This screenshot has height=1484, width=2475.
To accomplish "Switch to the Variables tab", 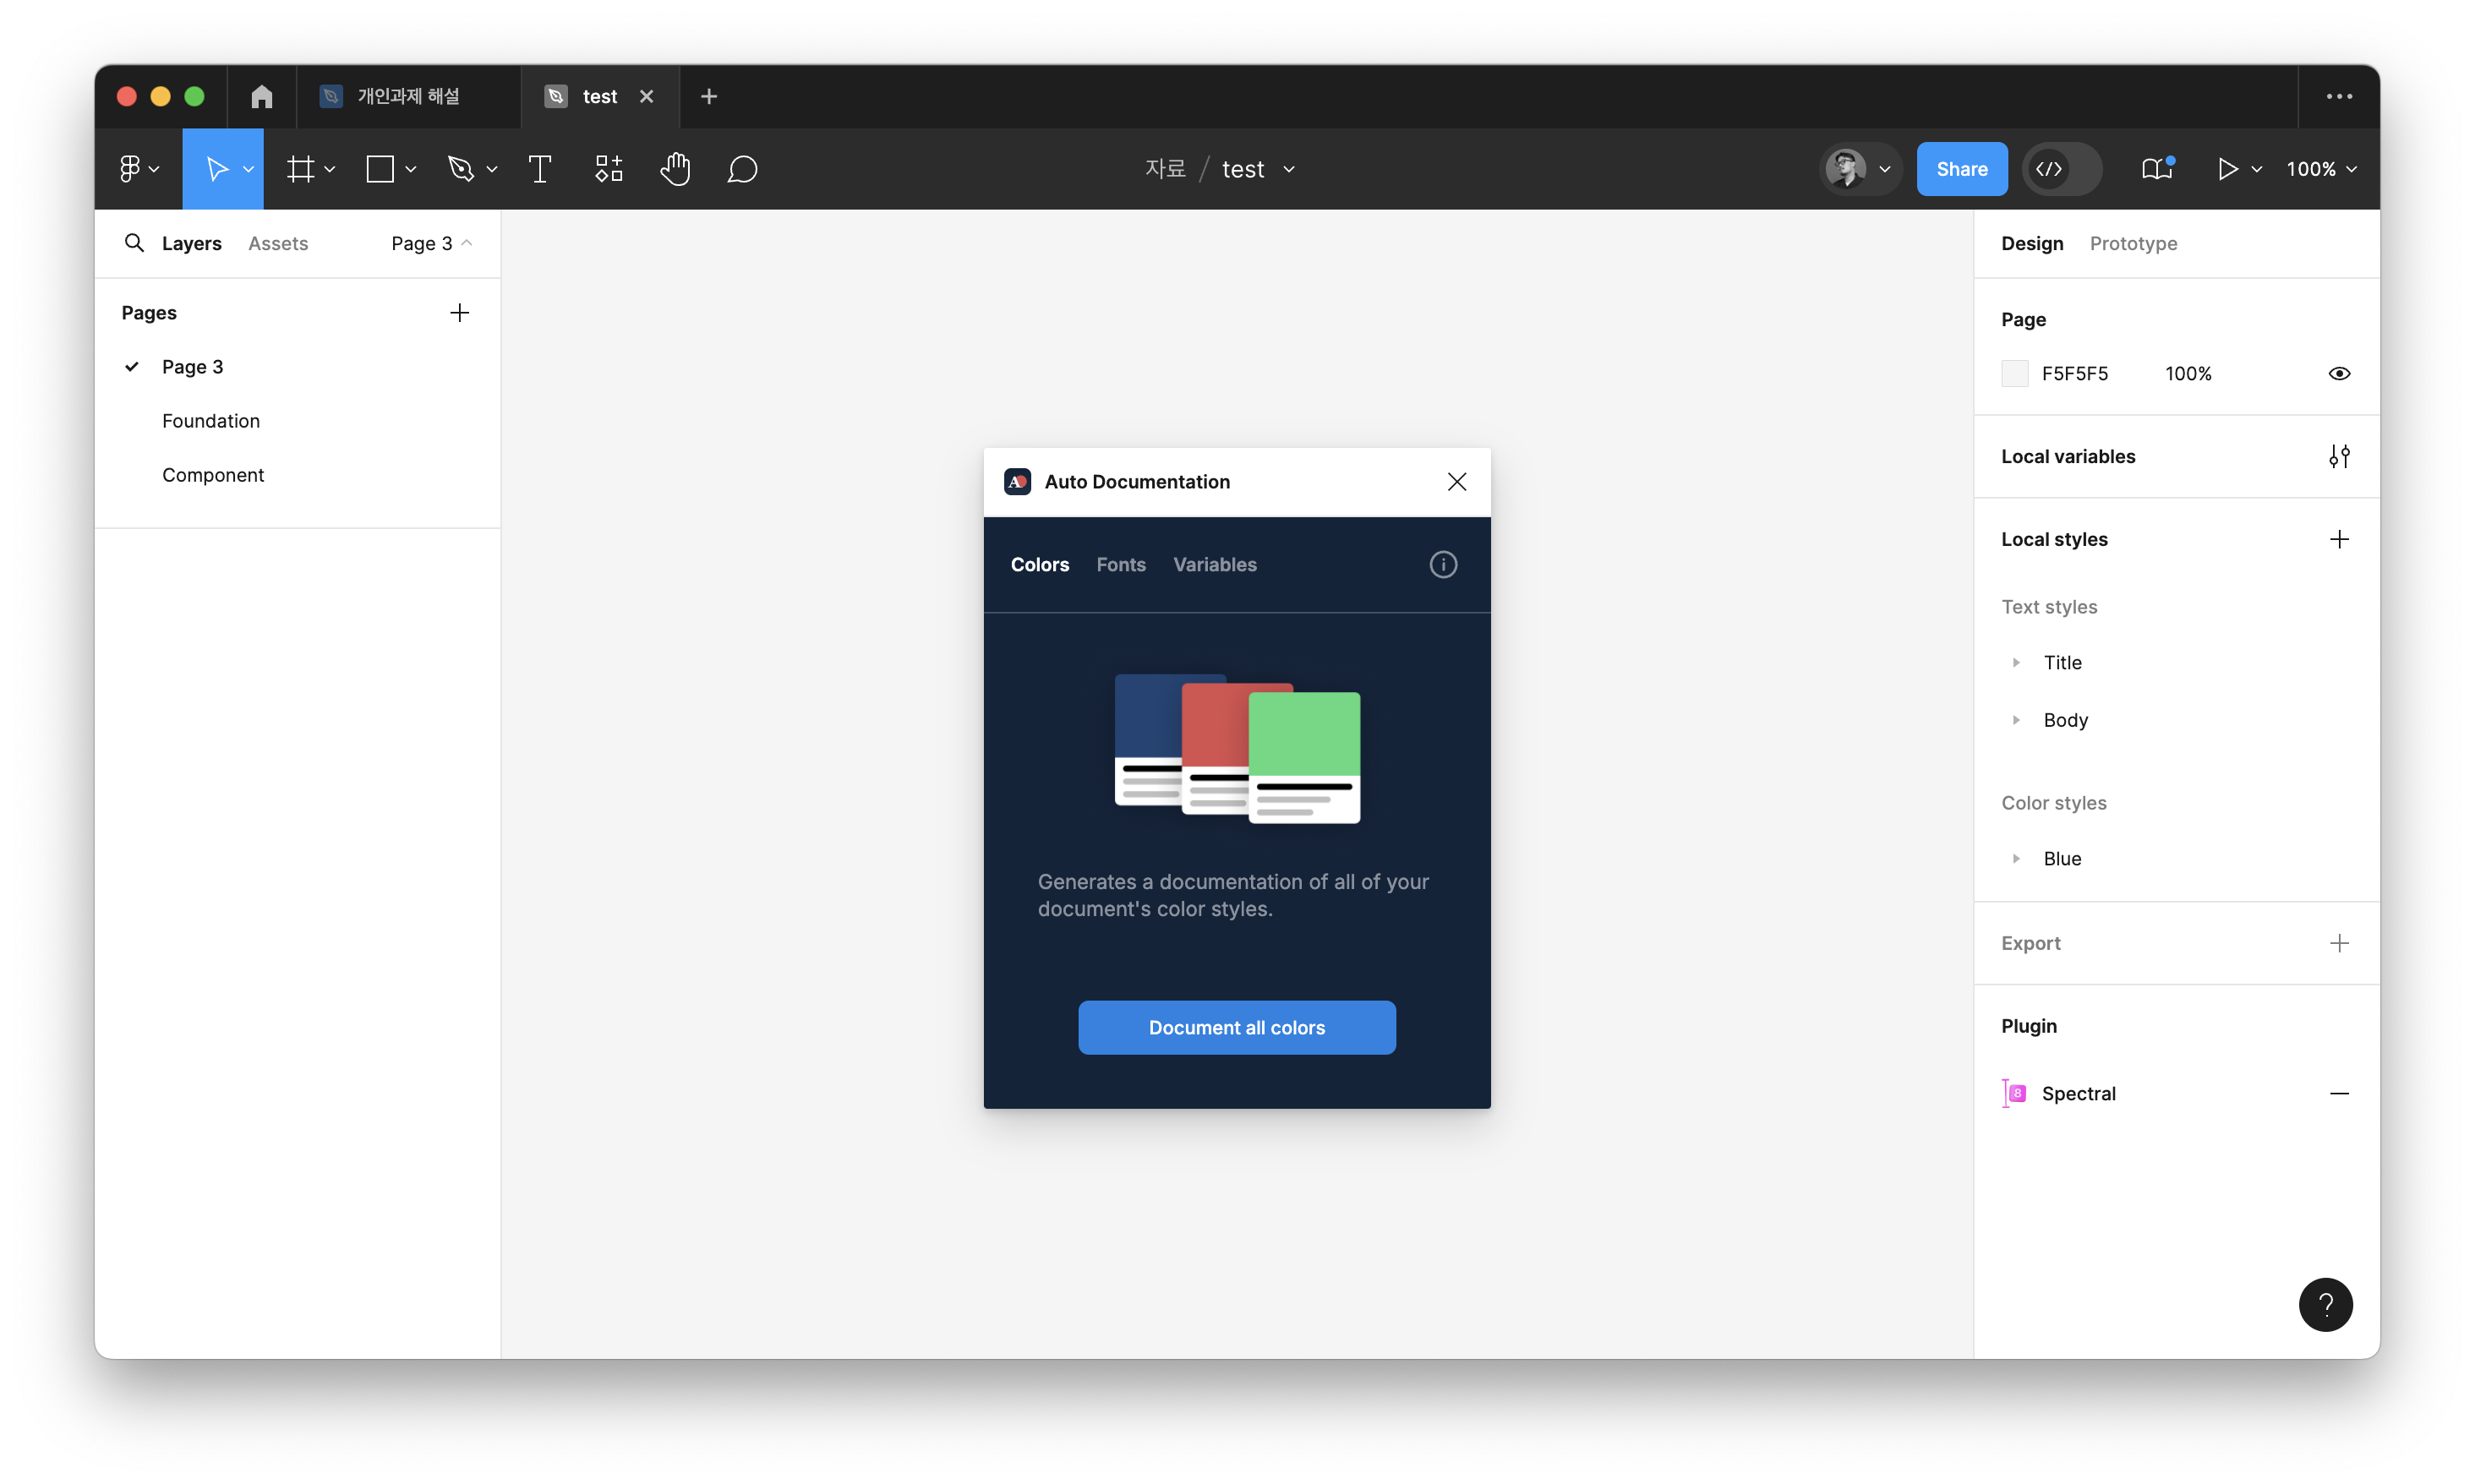I will point(1214,564).
